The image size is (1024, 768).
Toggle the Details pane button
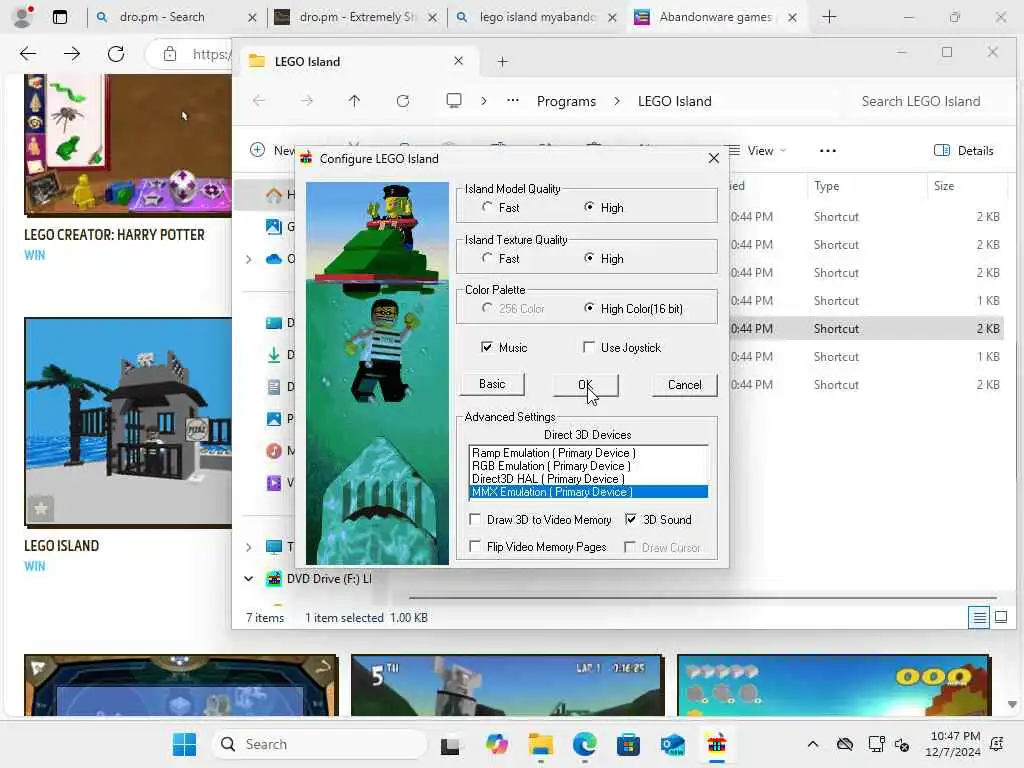coord(964,150)
